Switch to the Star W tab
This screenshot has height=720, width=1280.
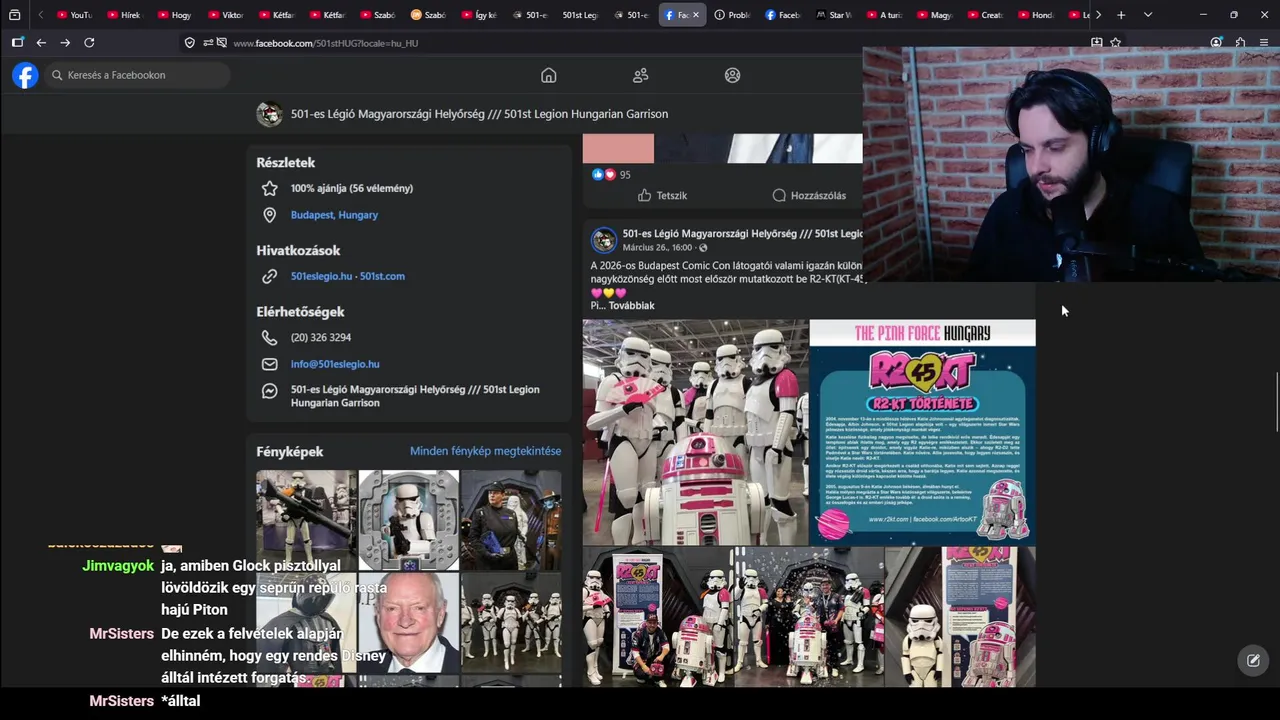pyautogui.click(x=834, y=15)
